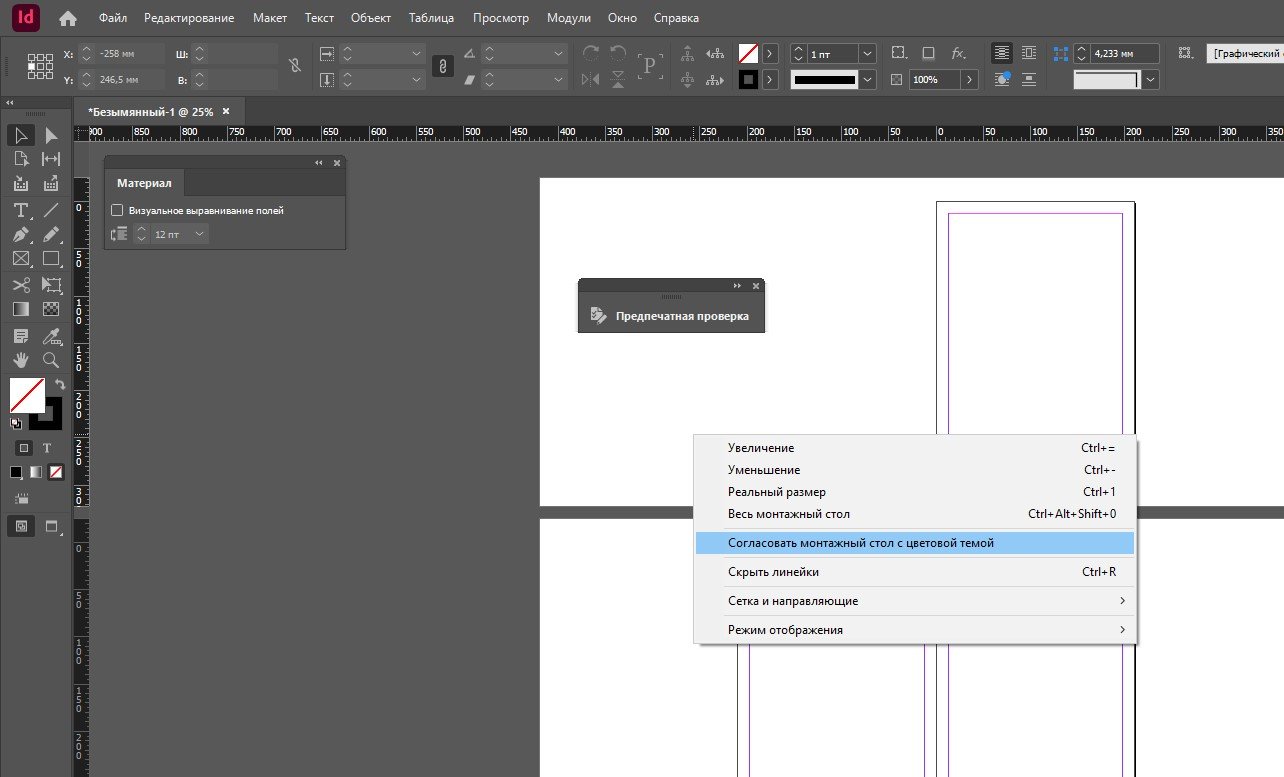The width and height of the screenshot is (1284, 777).
Task: Activate the Hand tool
Action: 20,360
